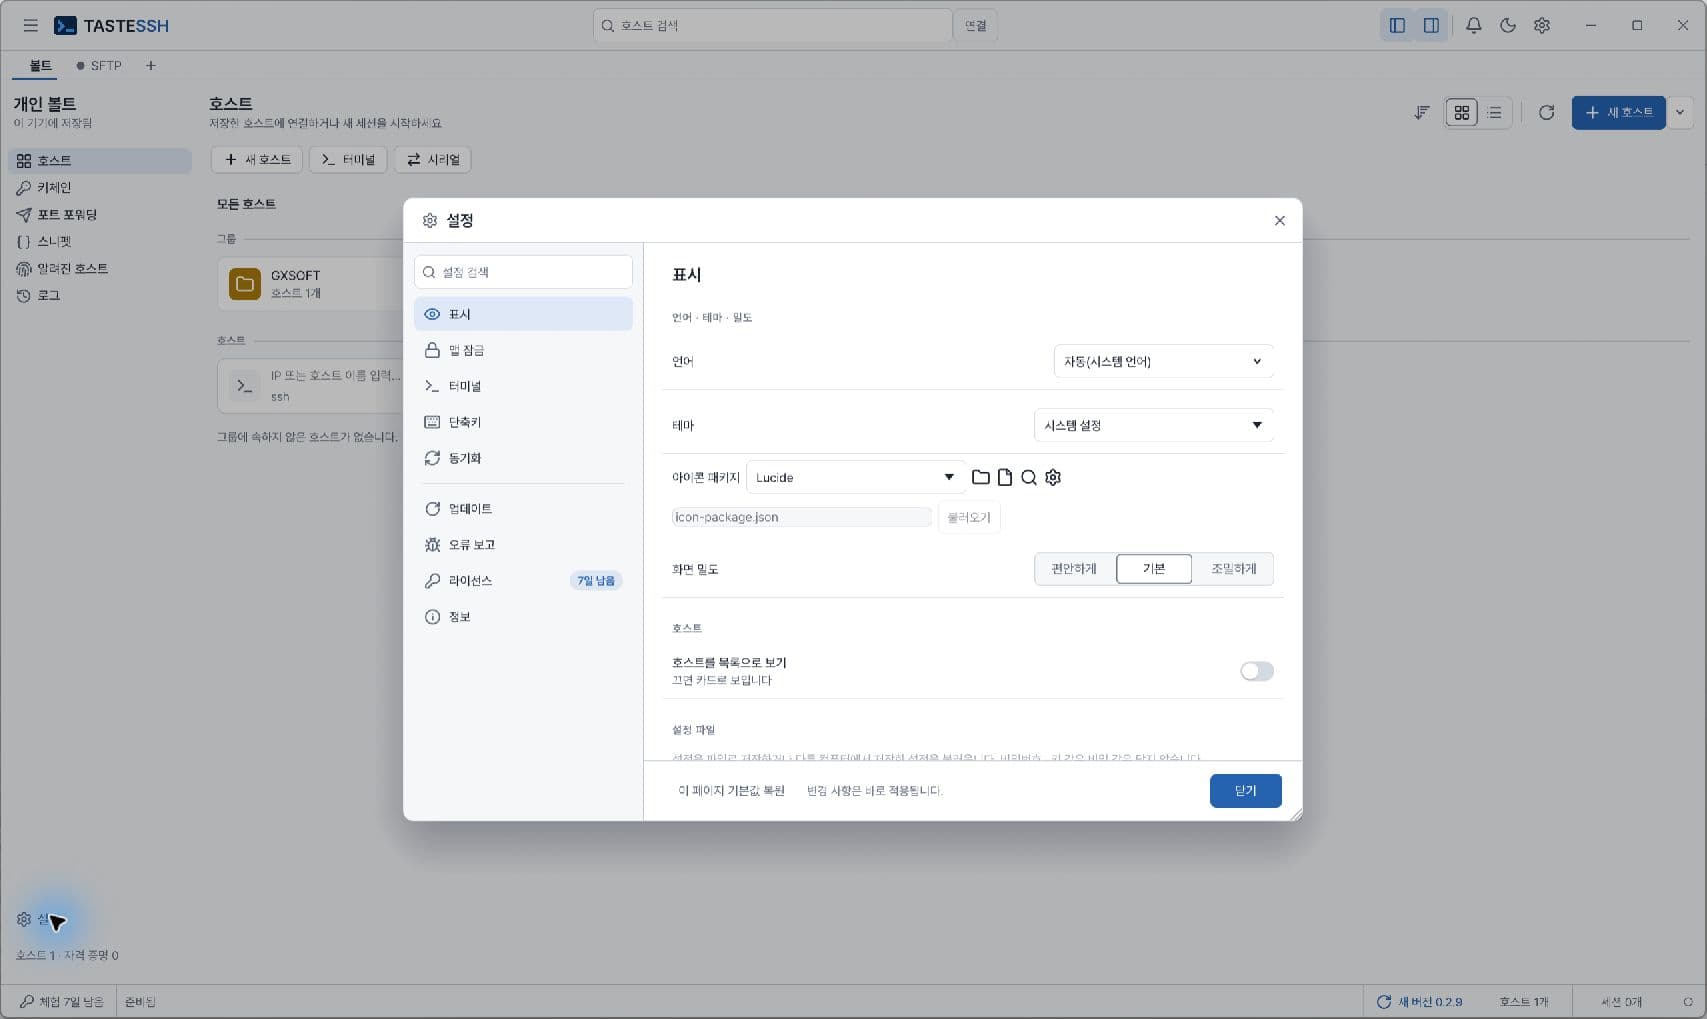This screenshot has height=1019, width=1707.
Task: Open the 언어 language dropdown
Action: [x=1163, y=361]
